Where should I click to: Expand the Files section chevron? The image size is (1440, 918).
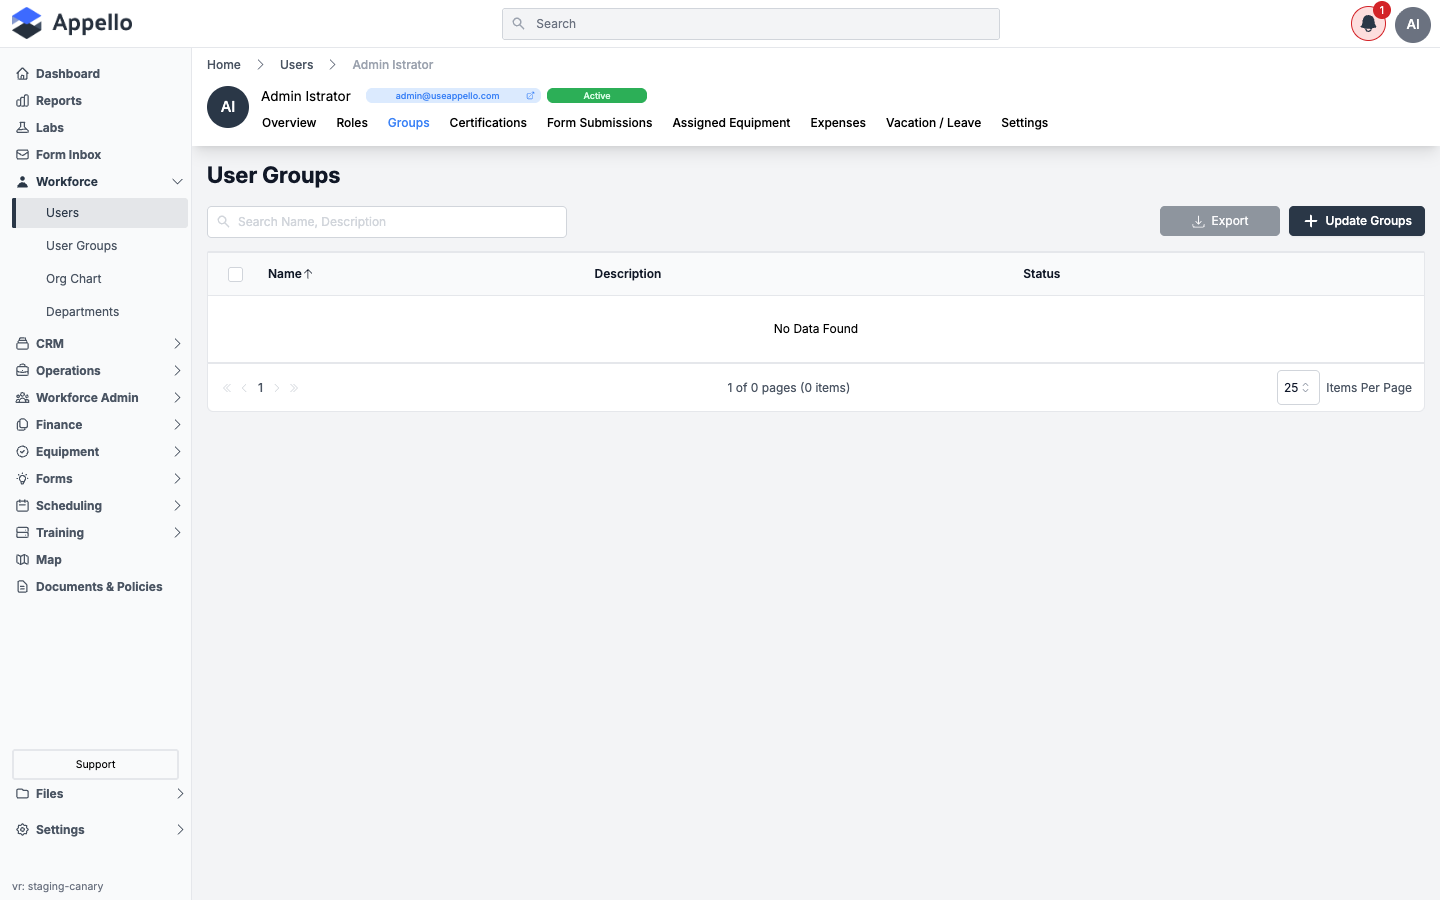point(180,794)
